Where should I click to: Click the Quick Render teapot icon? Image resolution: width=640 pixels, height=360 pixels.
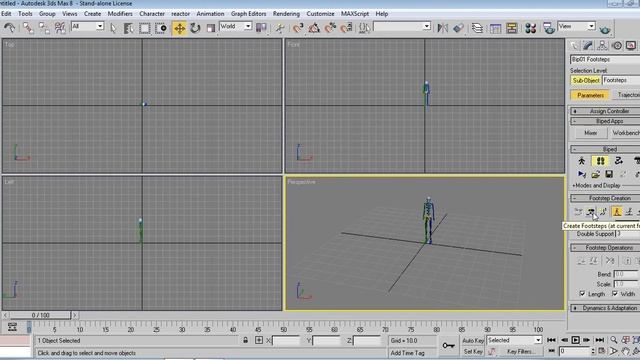pyautogui.click(x=605, y=29)
